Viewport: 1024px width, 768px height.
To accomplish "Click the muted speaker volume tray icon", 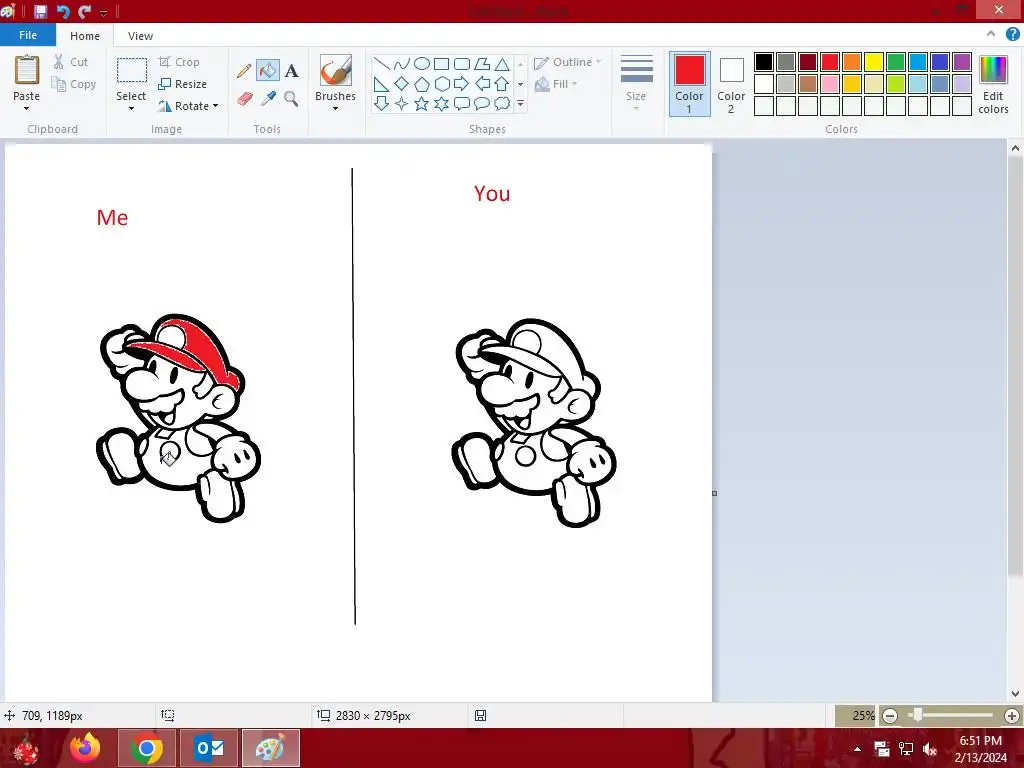I will pos(930,749).
